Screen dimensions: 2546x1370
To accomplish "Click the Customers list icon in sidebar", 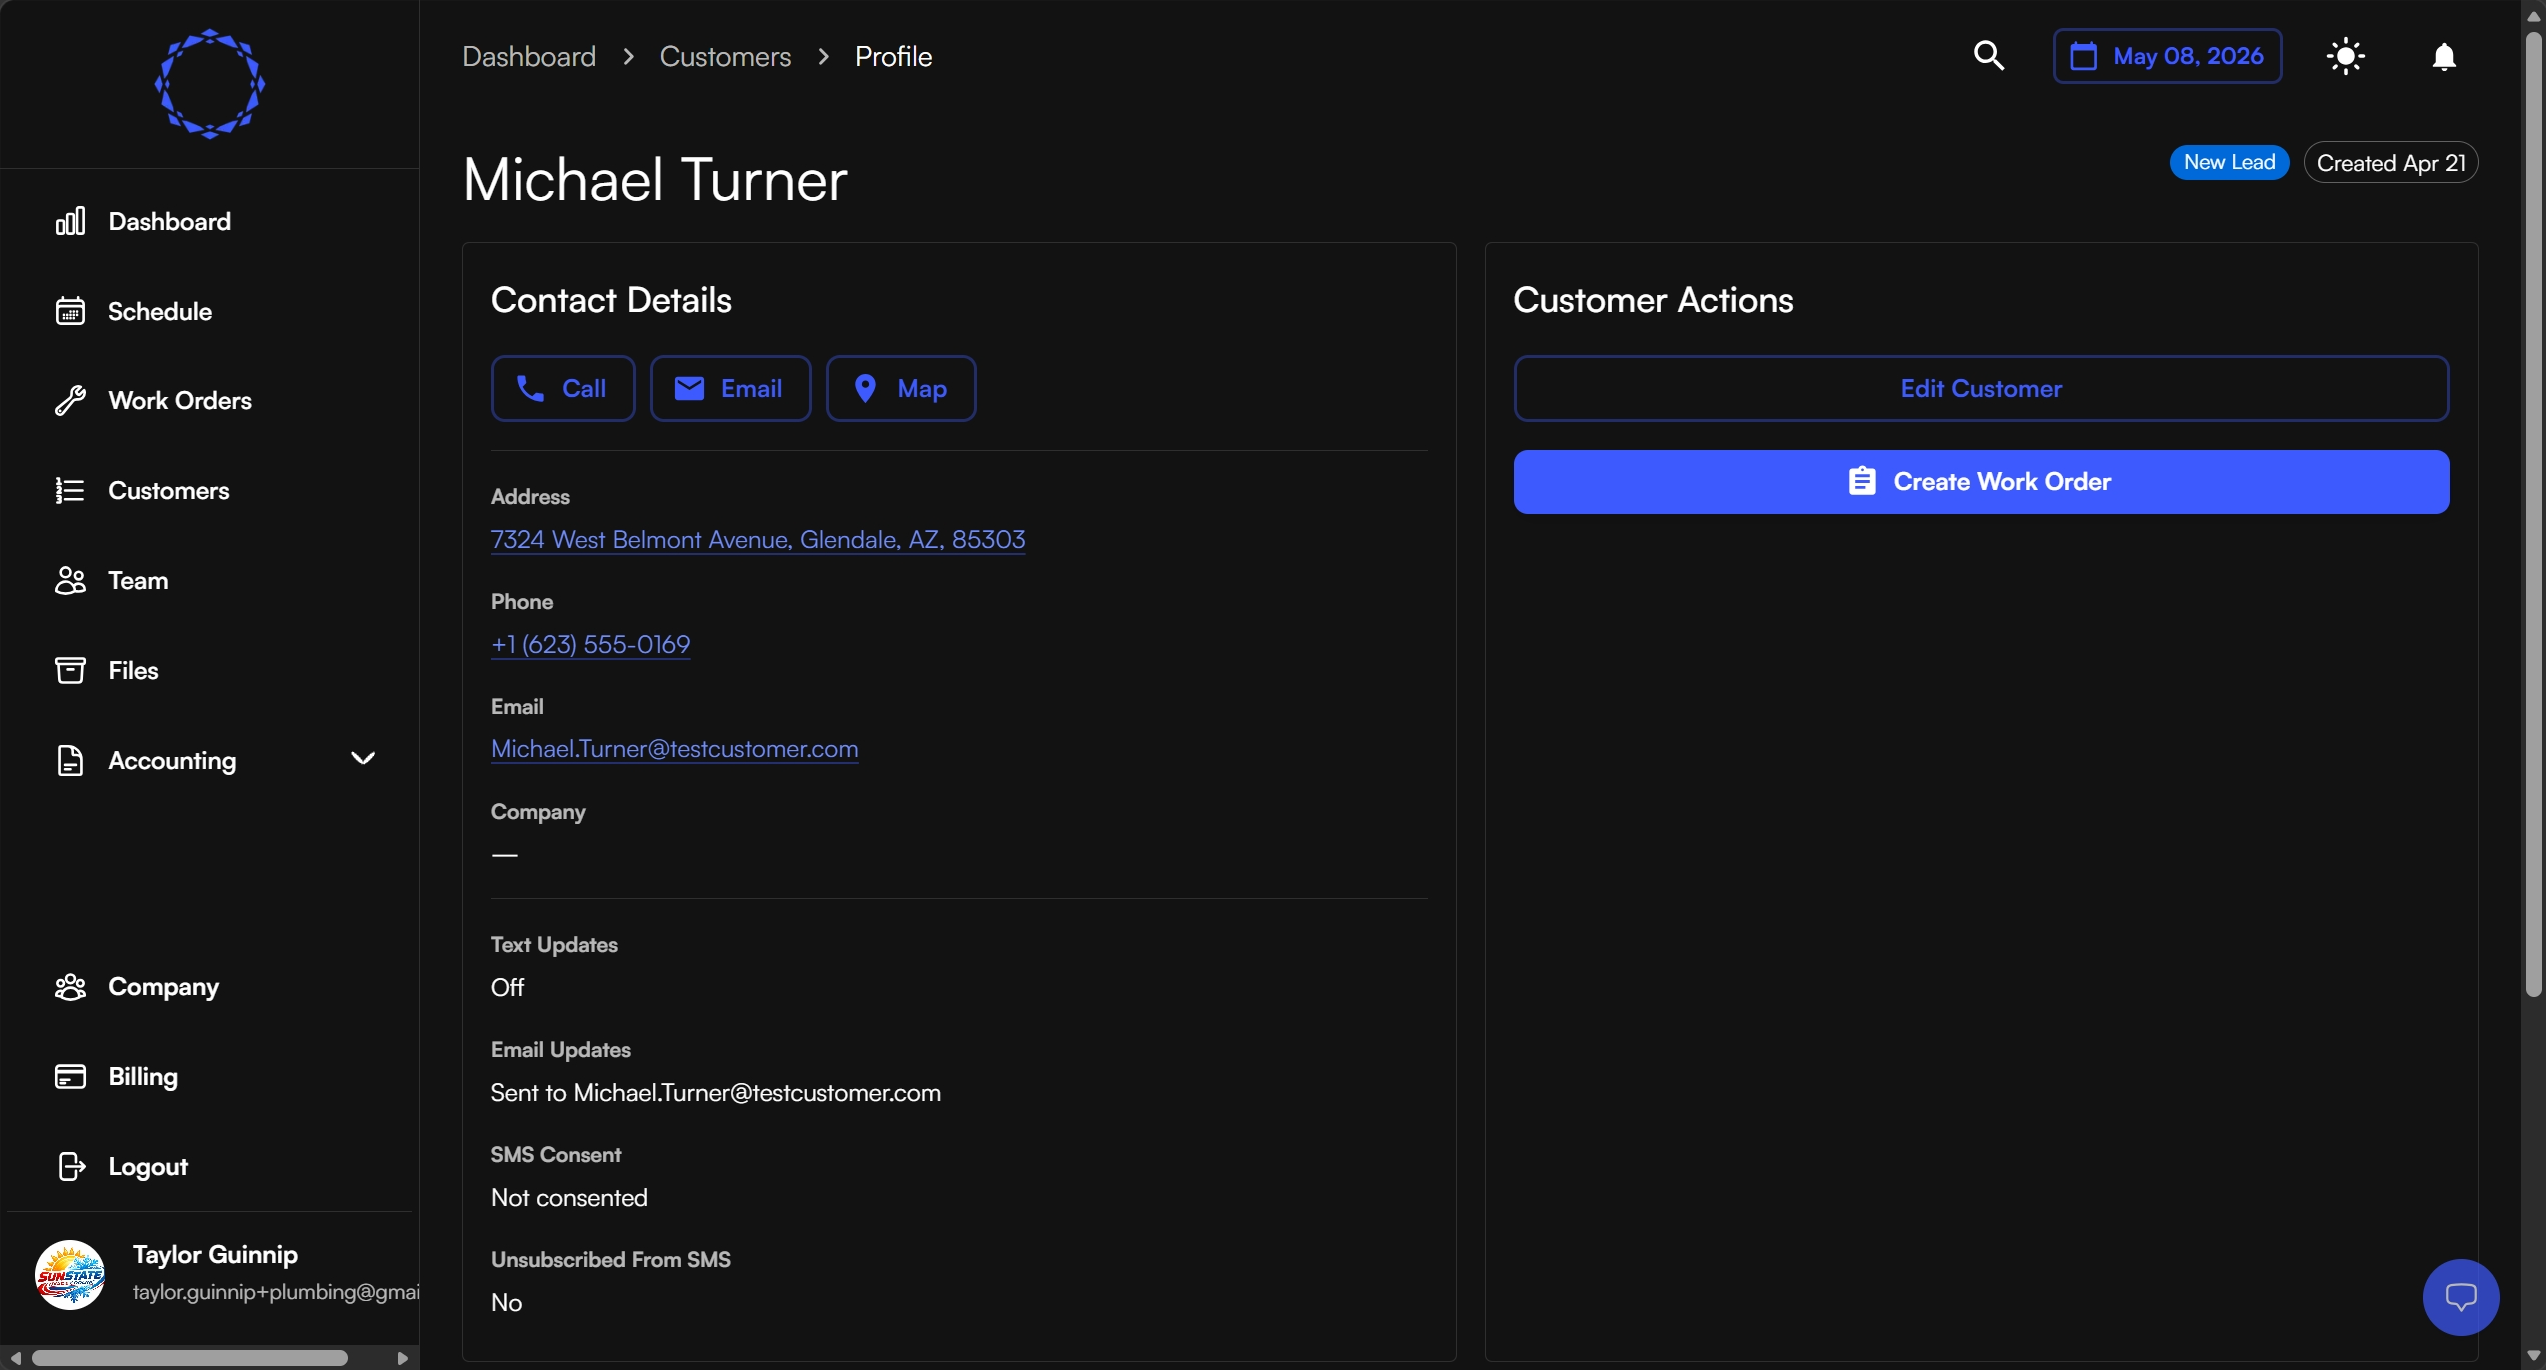I will 70,490.
